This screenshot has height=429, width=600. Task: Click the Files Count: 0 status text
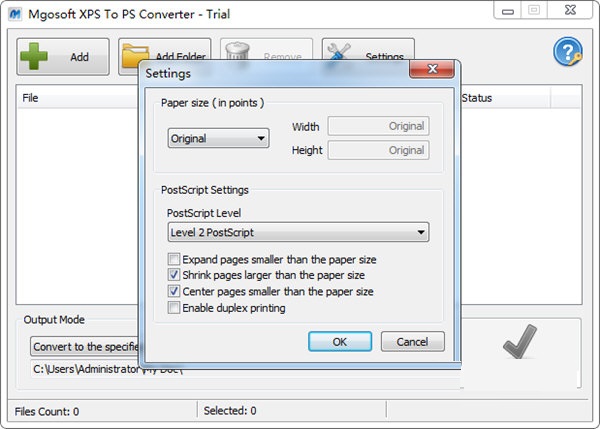pos(47,411)
